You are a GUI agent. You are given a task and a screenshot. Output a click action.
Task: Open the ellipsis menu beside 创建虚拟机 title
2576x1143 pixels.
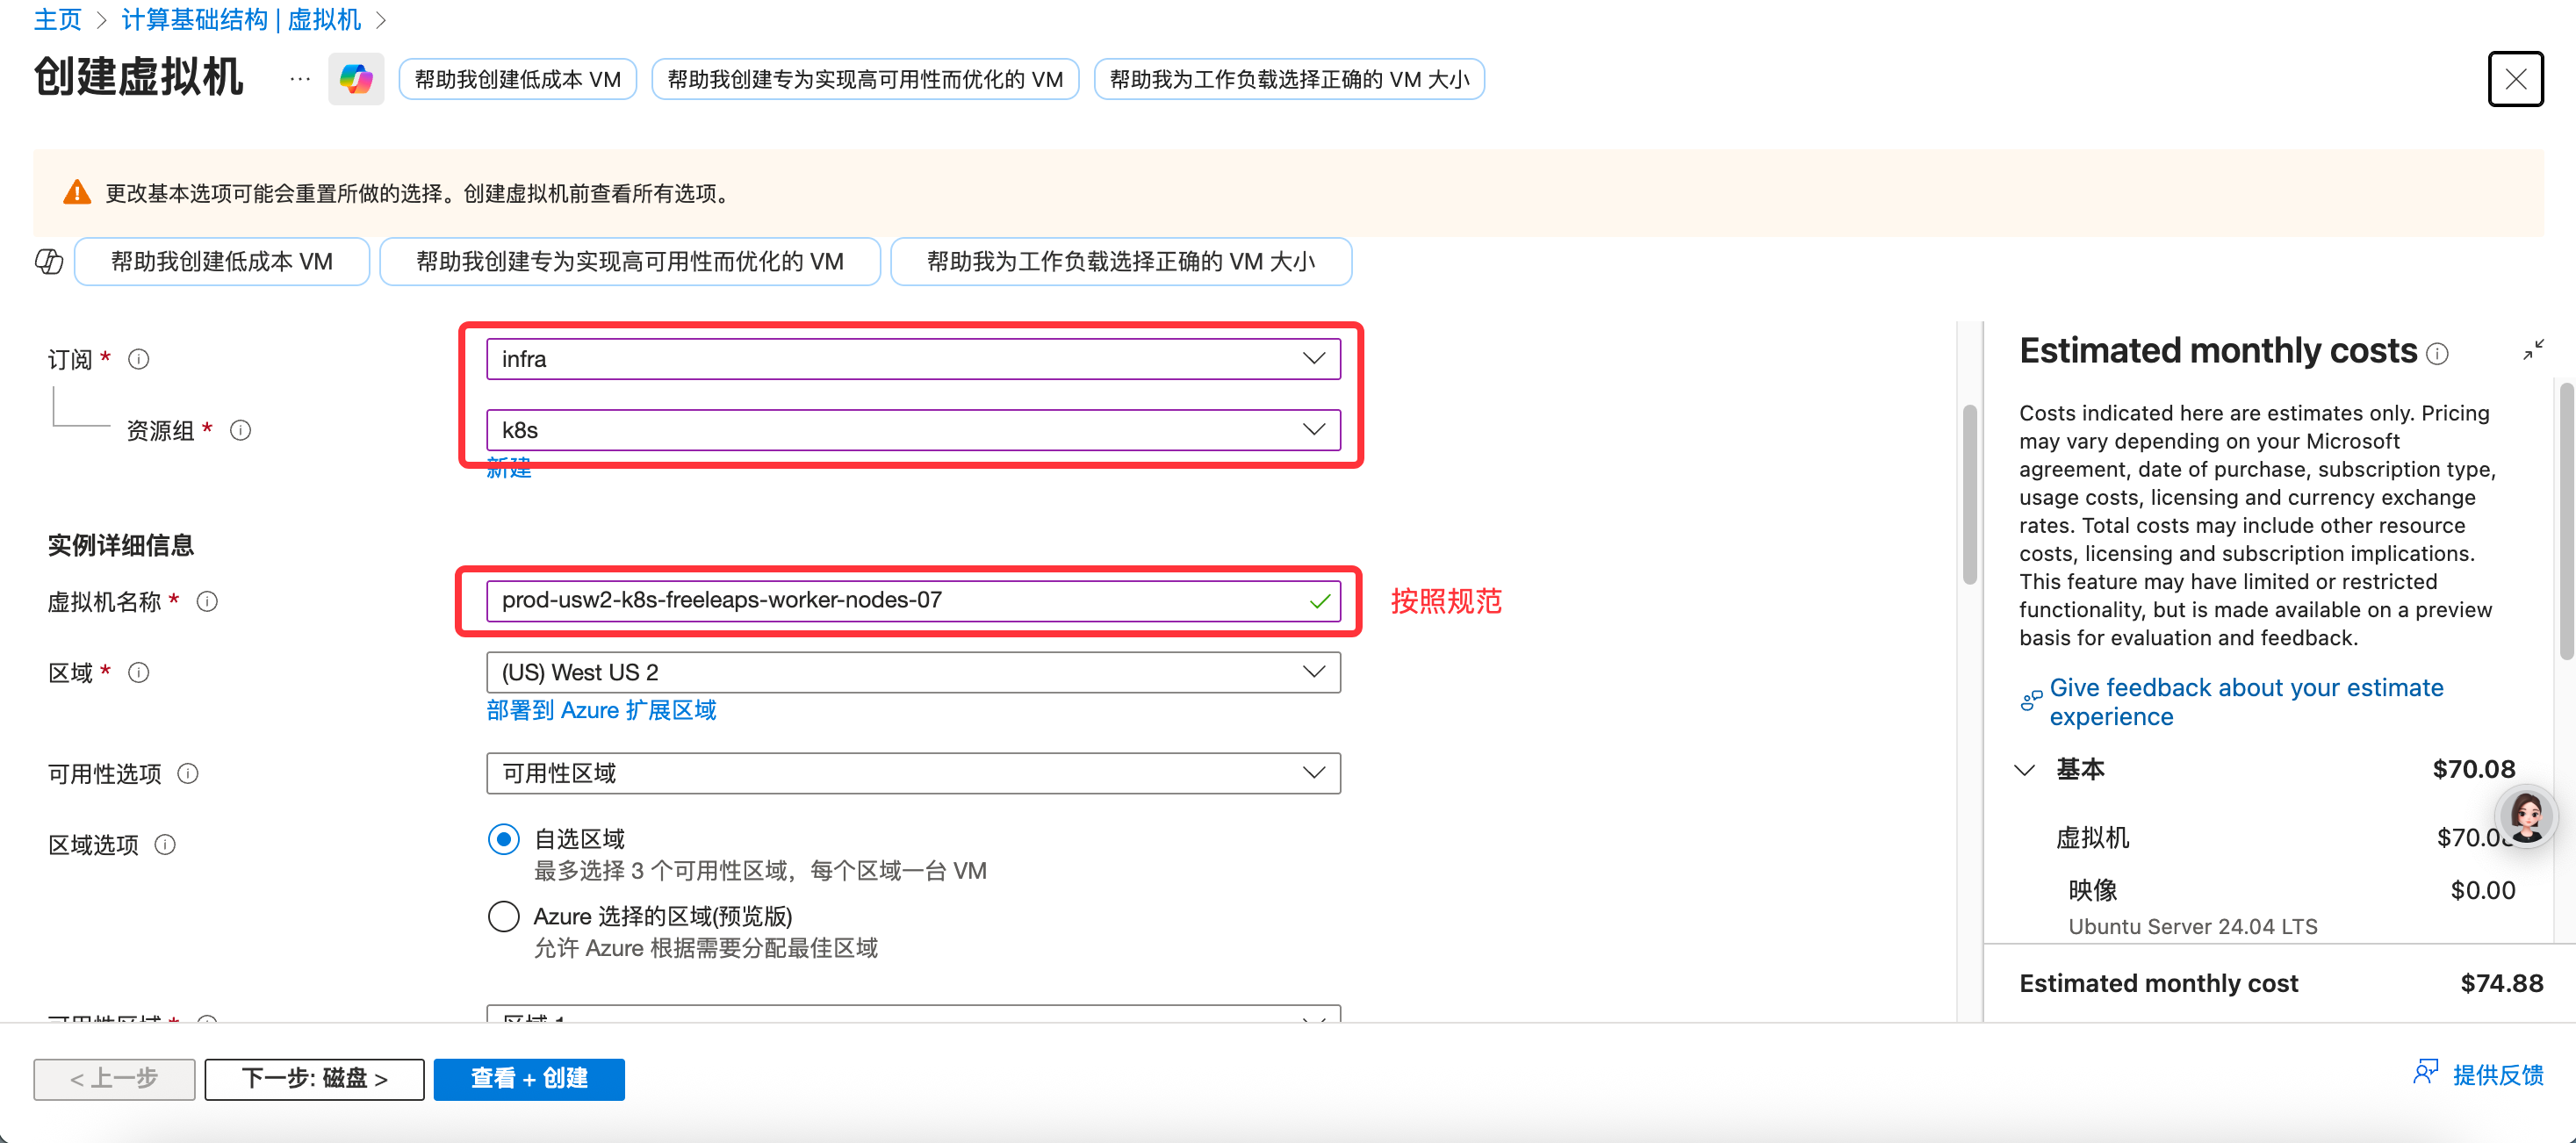pyautogui.click(x=299, y=79)
